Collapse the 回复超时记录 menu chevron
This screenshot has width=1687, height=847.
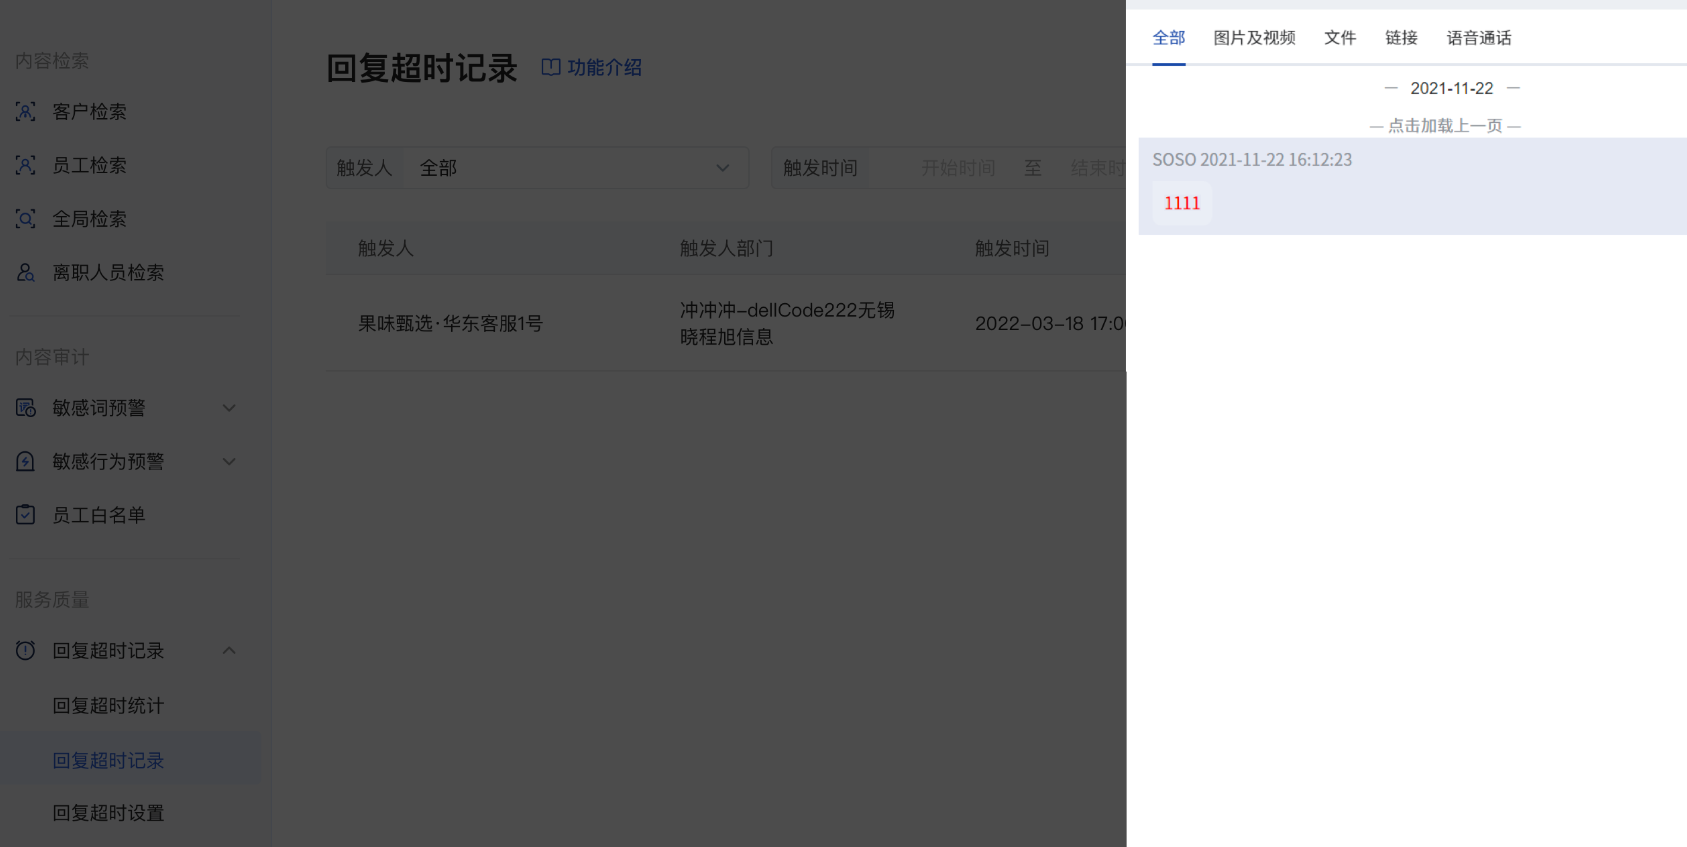[x=229, y=651]
